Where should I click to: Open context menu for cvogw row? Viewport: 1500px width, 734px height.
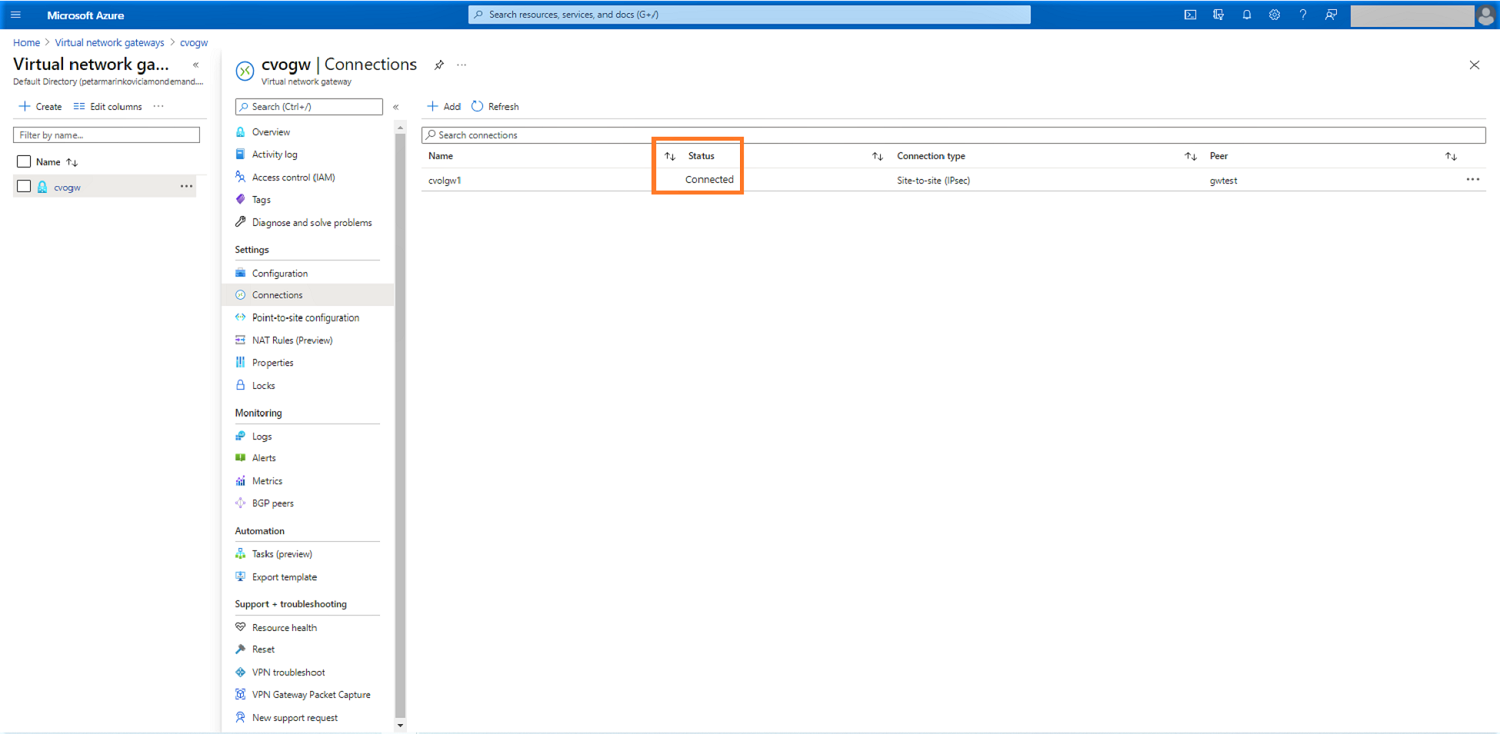187,187
